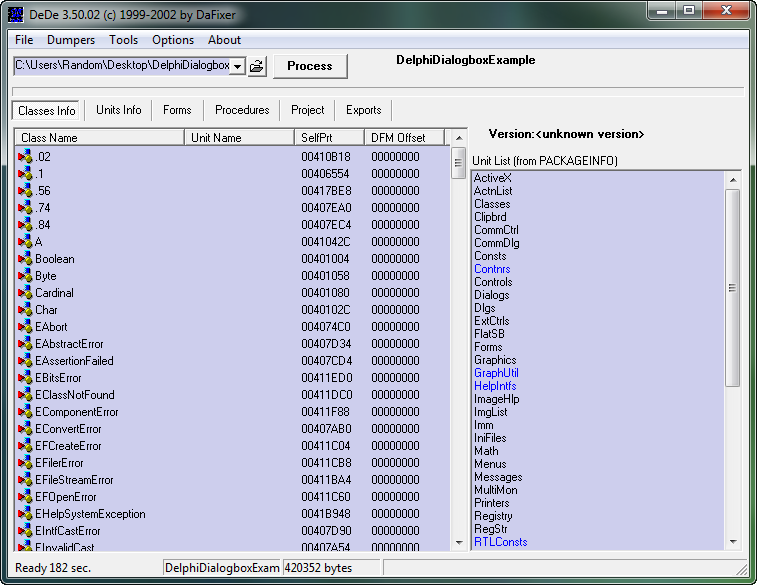757x585 pixels.
Task: Open the file browse folder icon
Action: [257, 66]
